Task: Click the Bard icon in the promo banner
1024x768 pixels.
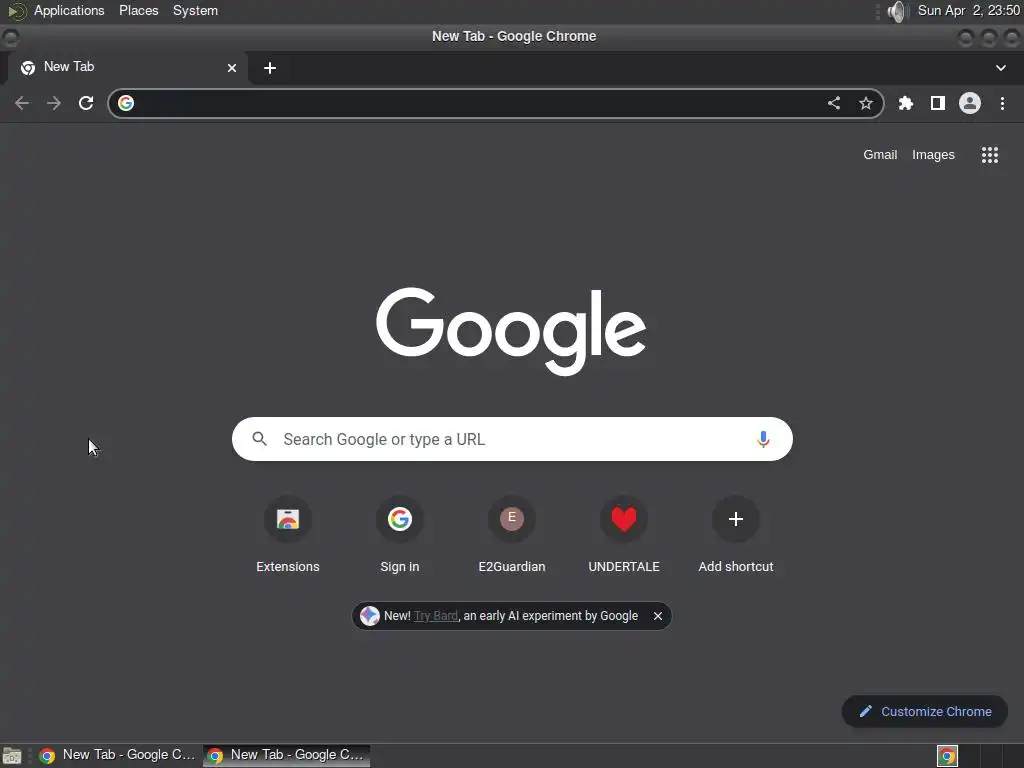Action: (x=370, y=616)
